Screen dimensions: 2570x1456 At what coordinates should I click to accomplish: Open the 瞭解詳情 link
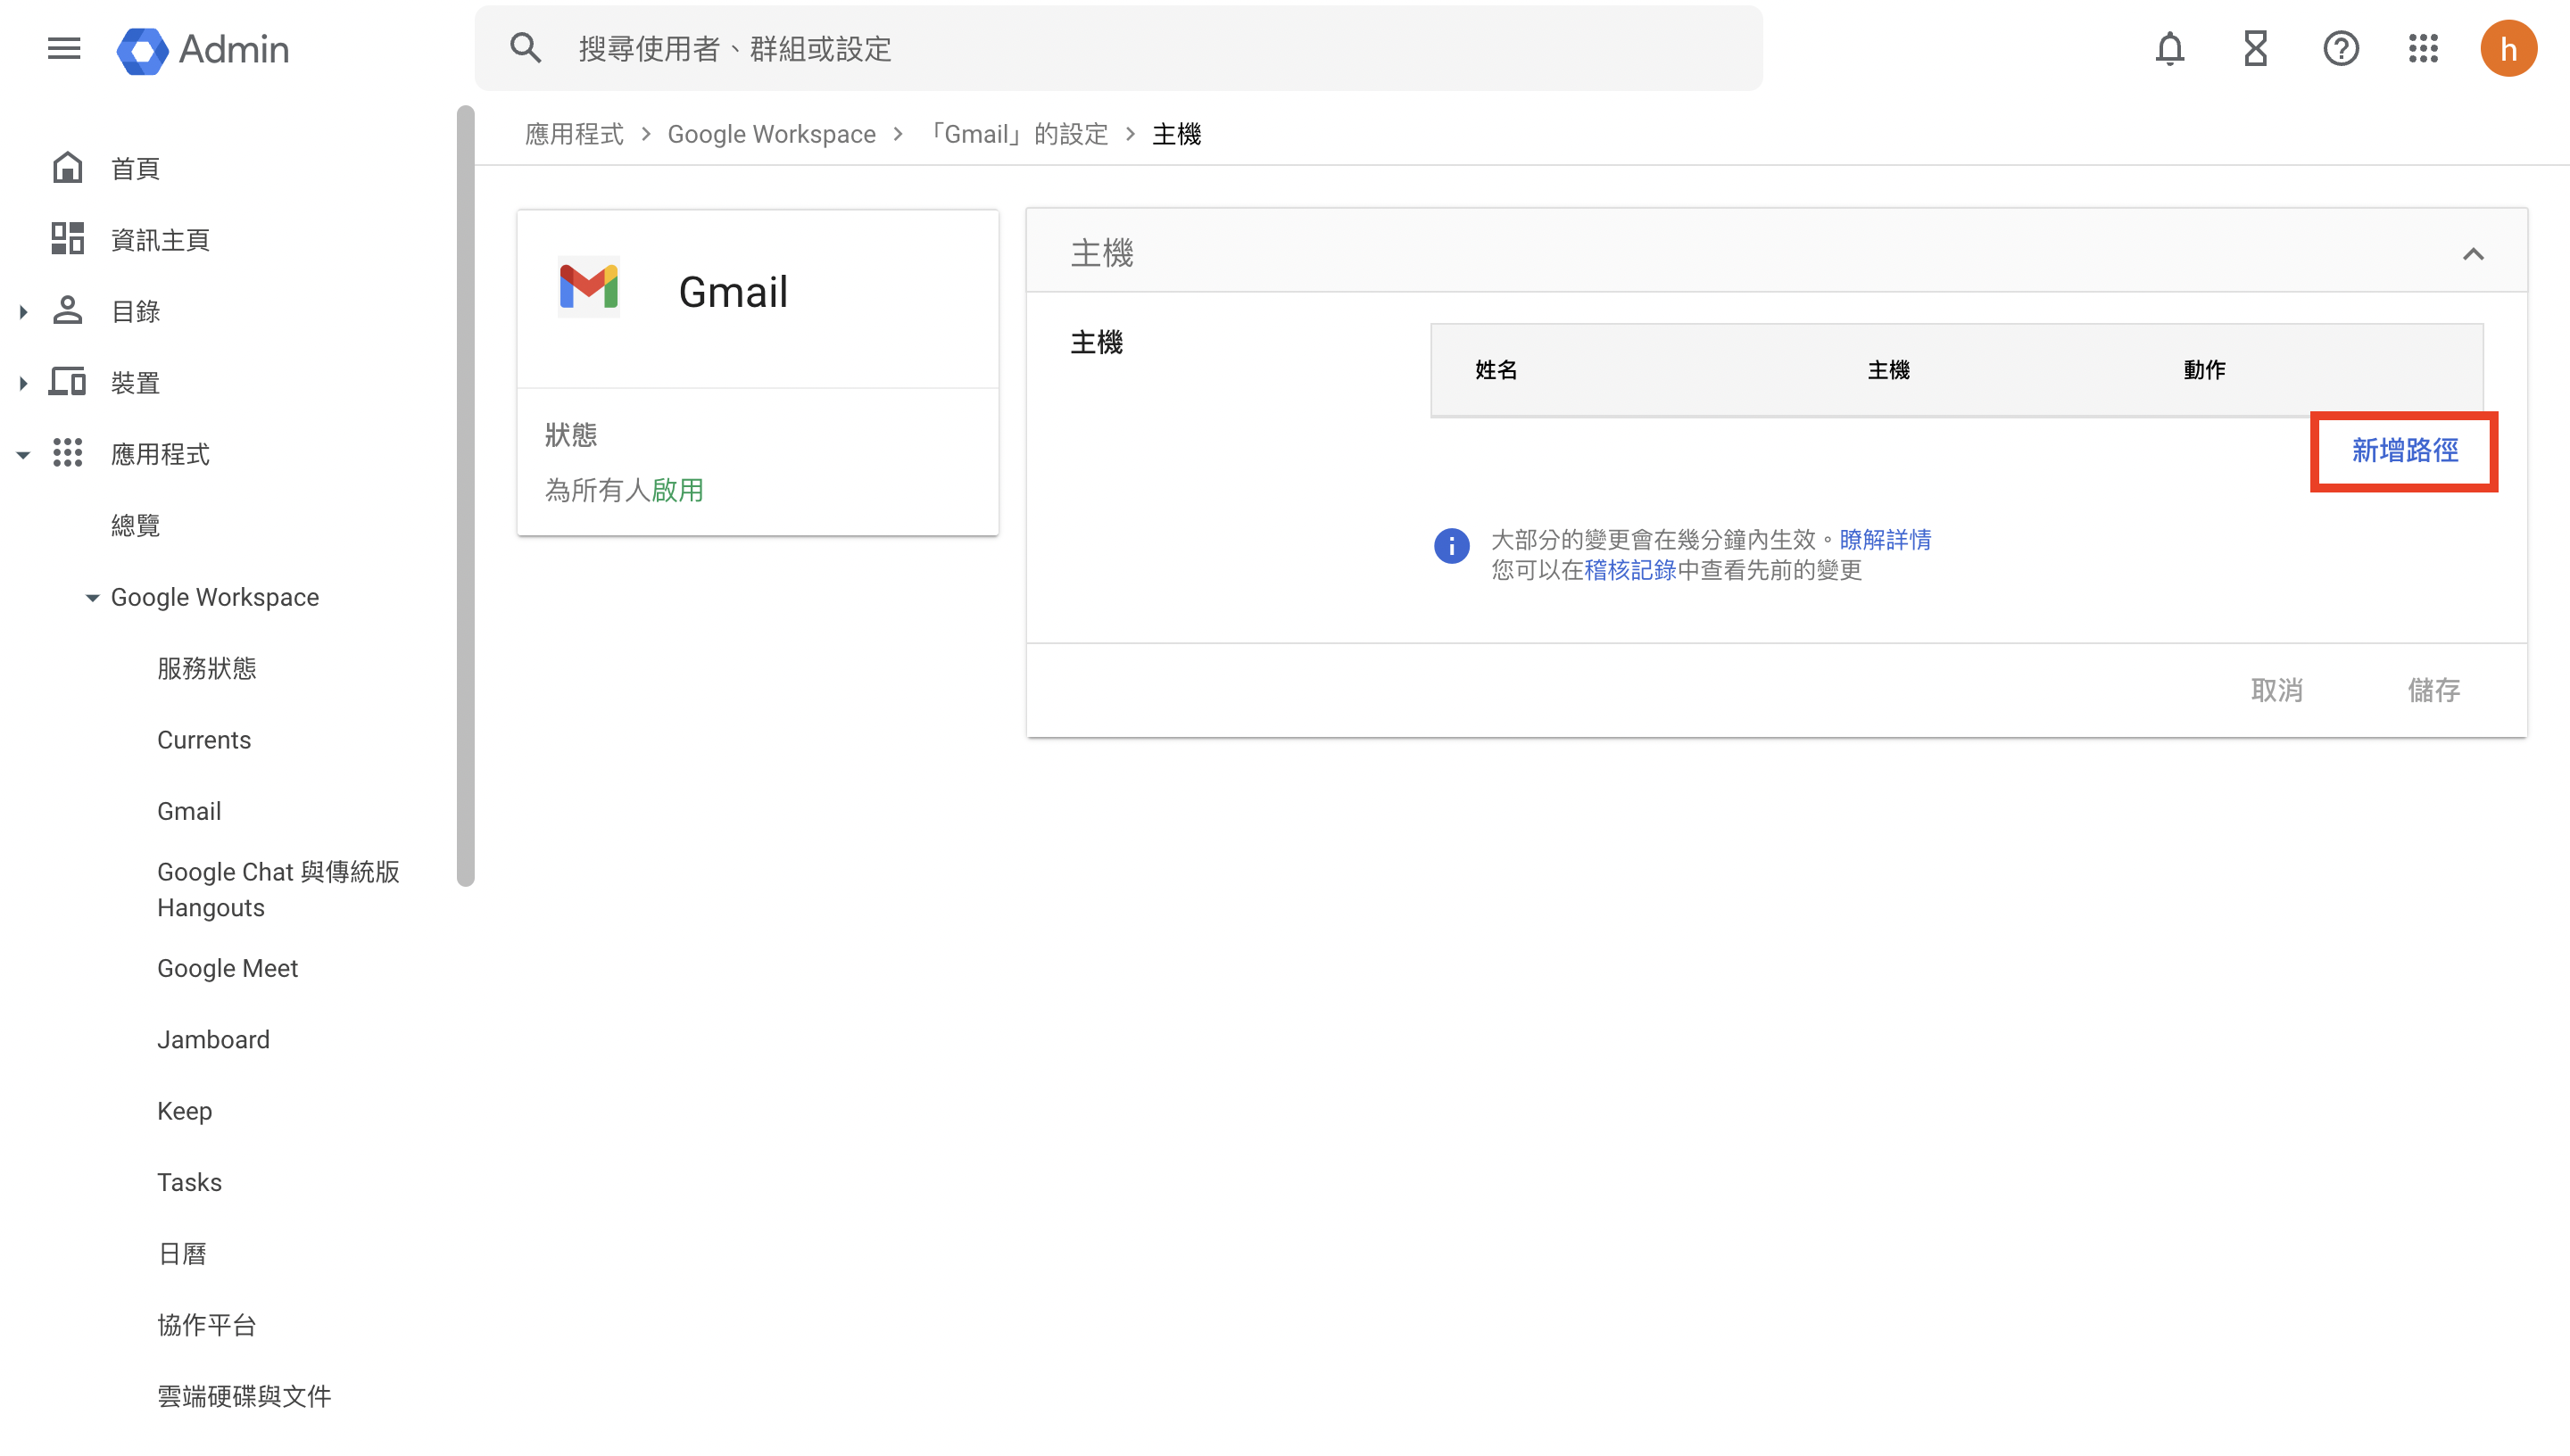coord(1885,540)
